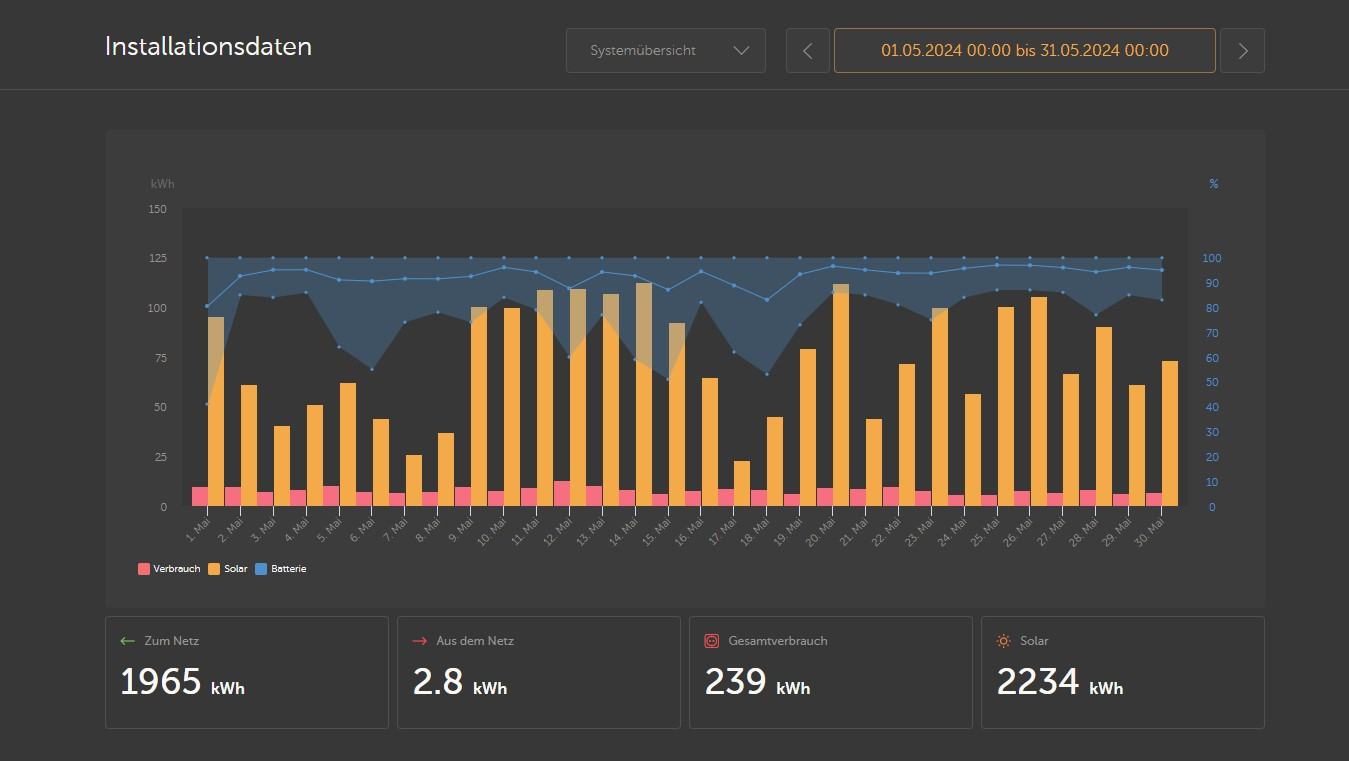The width and height of the screenshot is (1349, 761).
Task: Click the Installationsdaten heading
Action: coord(208,47)
